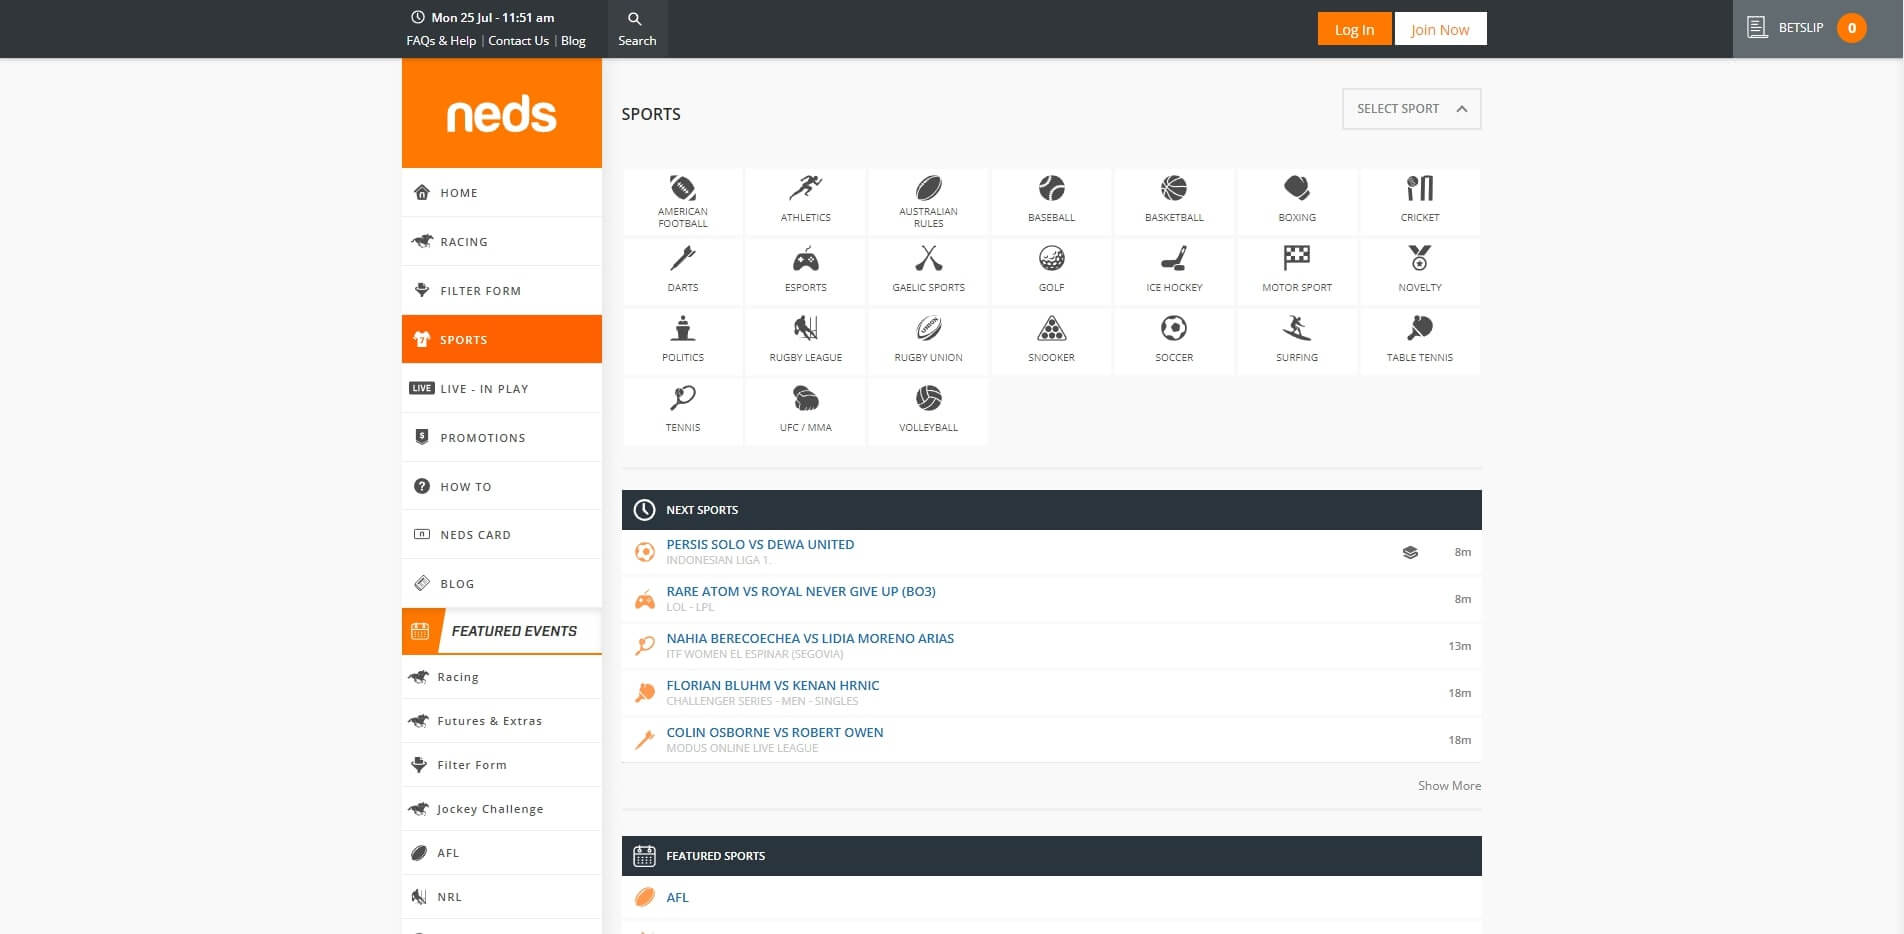Choose the Cricket sport icon

click(1419, 189)
